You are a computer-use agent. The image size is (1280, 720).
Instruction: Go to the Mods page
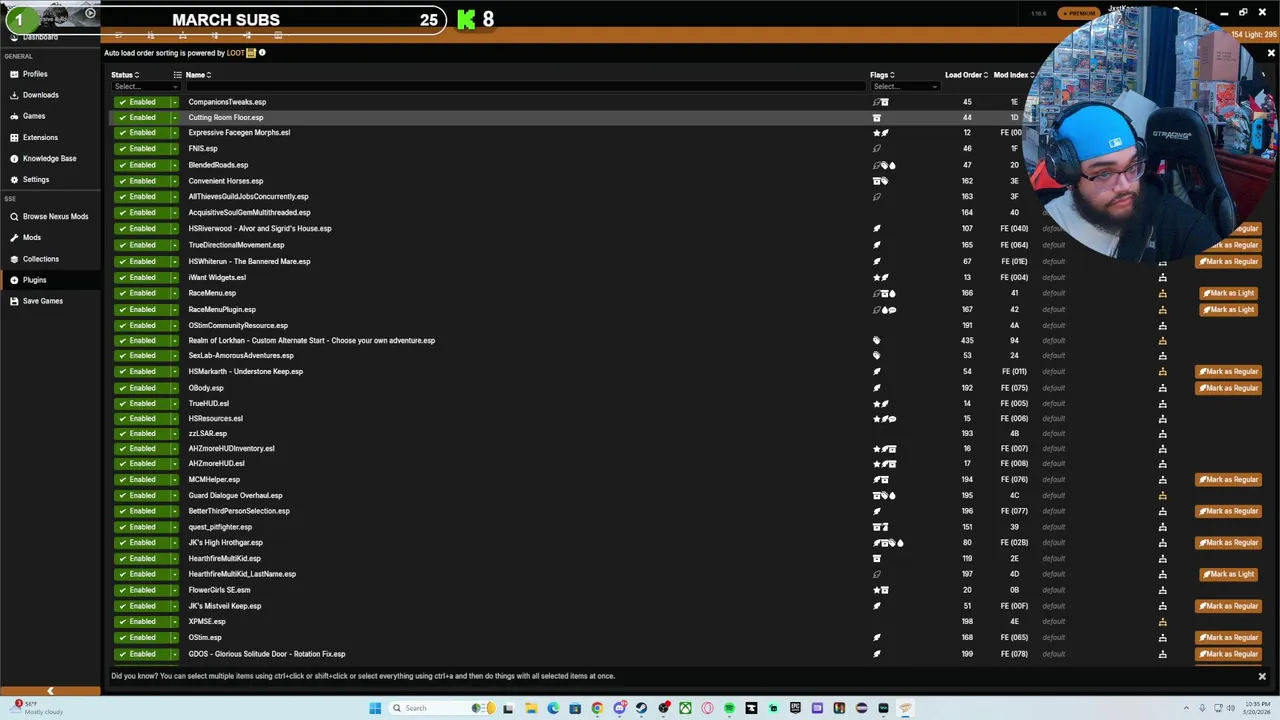pyautogui.click(x=50, y=238)
